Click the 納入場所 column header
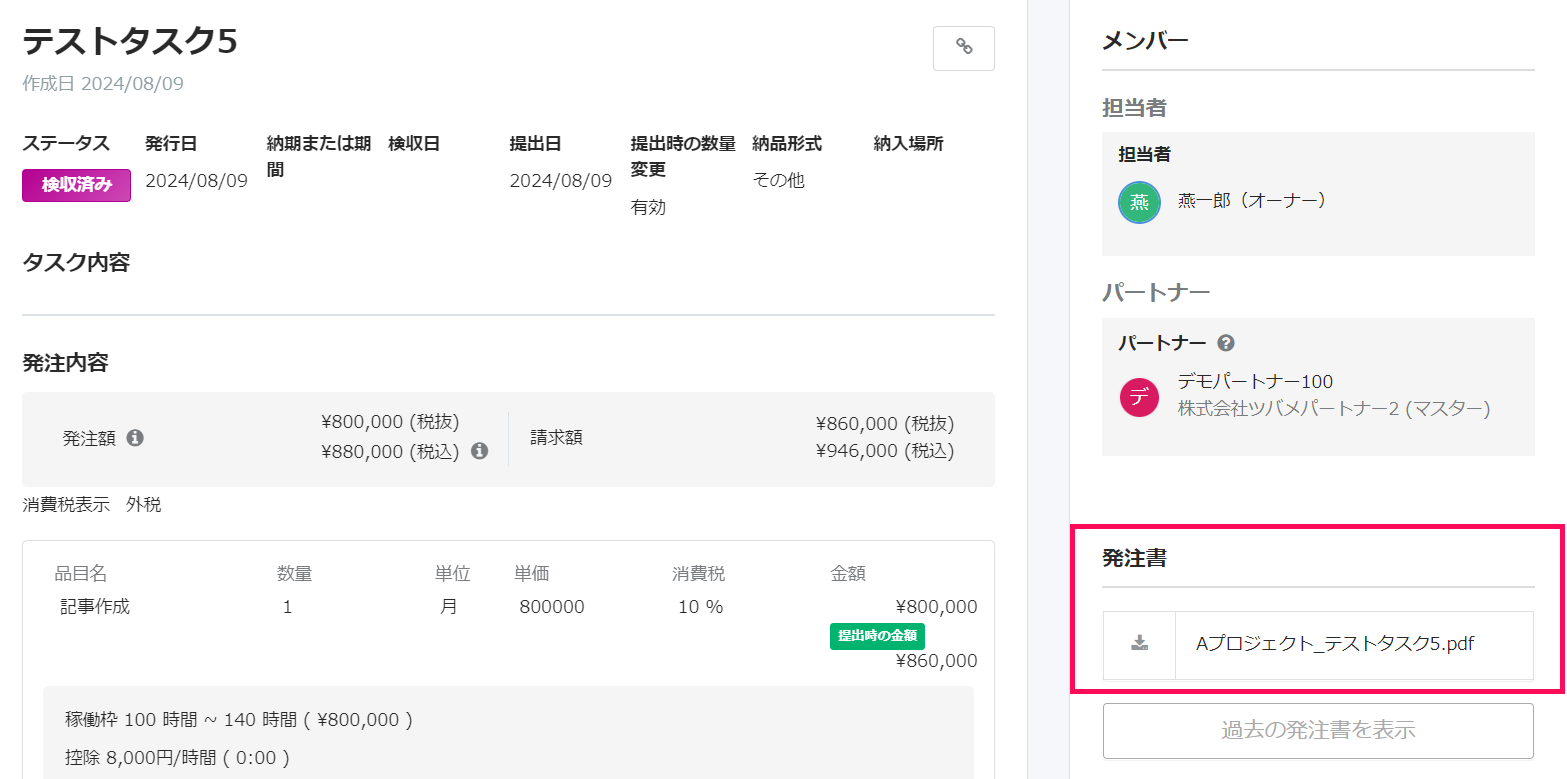Viewport: 1567px width, 779px height. pyautogui.click(x=908, y=144)
